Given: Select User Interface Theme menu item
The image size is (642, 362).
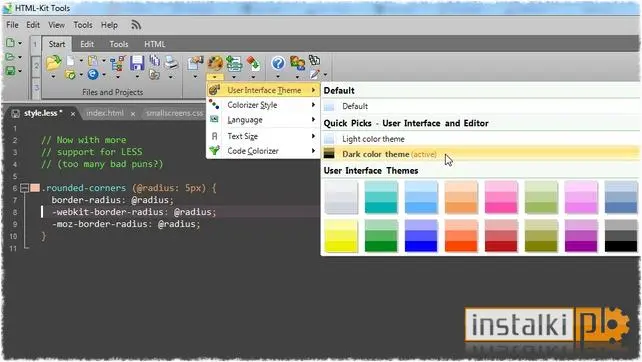Looking at the screenshot, I should tap(263, 90).
